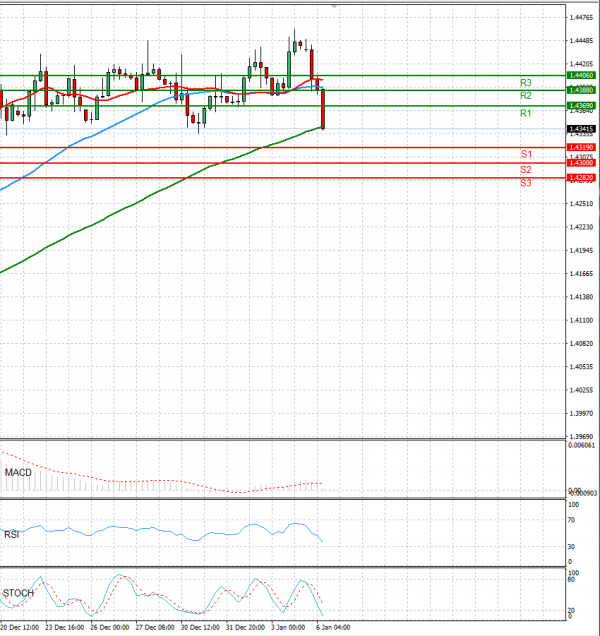The height and width of the screenshot is (636, 600).
Task: Click the MACD indicator label
Action: 18,473
